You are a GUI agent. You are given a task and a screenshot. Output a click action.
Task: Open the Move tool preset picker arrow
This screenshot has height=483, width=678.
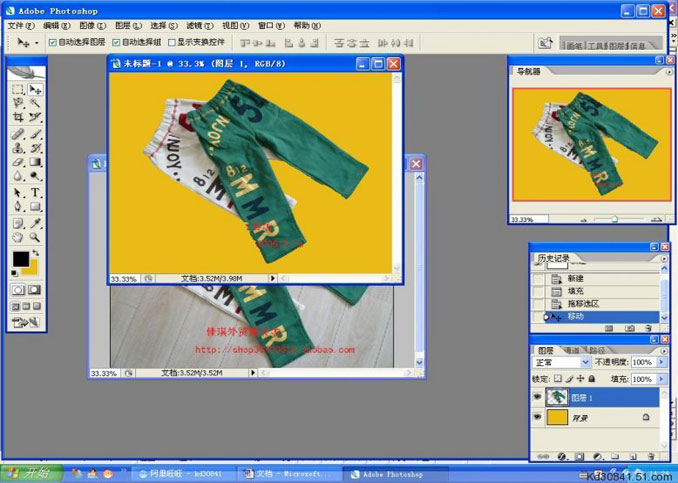coord(37,43)
